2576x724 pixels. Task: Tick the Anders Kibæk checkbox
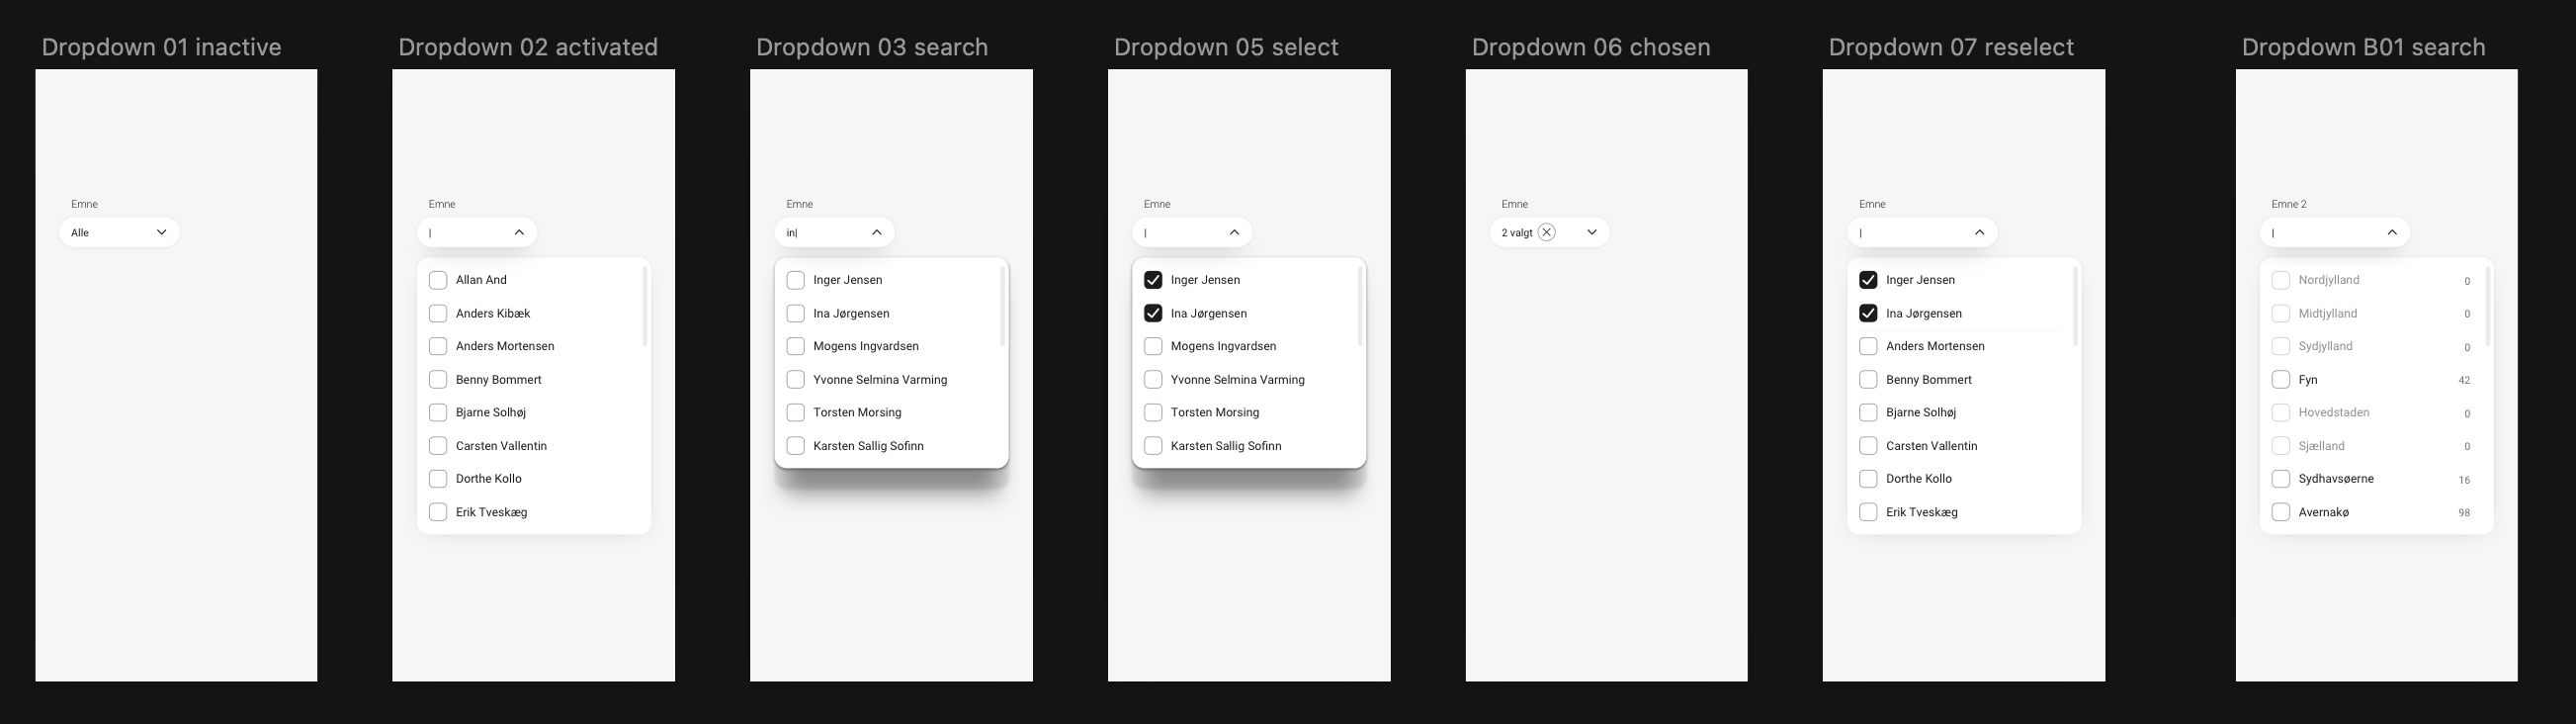[x=438, y=313]
